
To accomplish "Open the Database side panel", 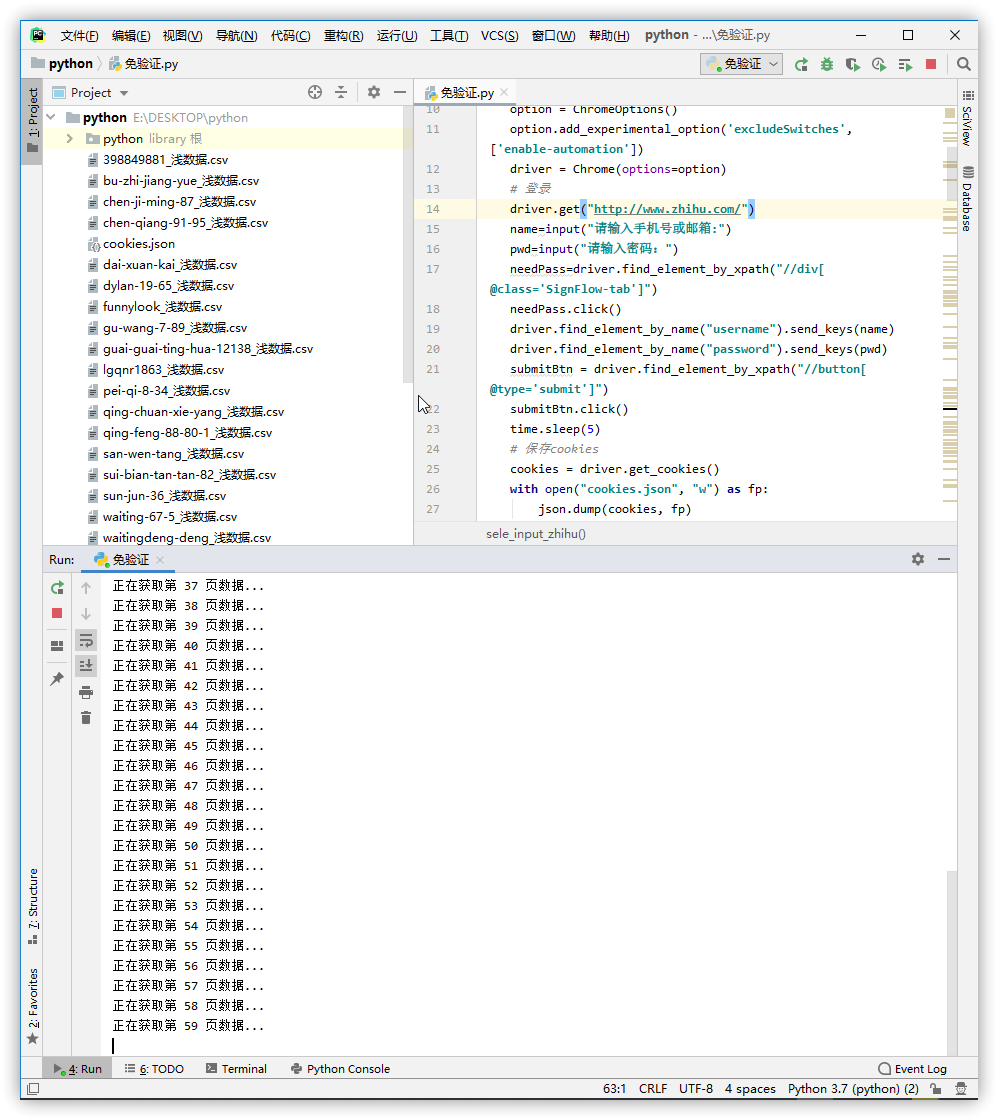I will [967, 199].
